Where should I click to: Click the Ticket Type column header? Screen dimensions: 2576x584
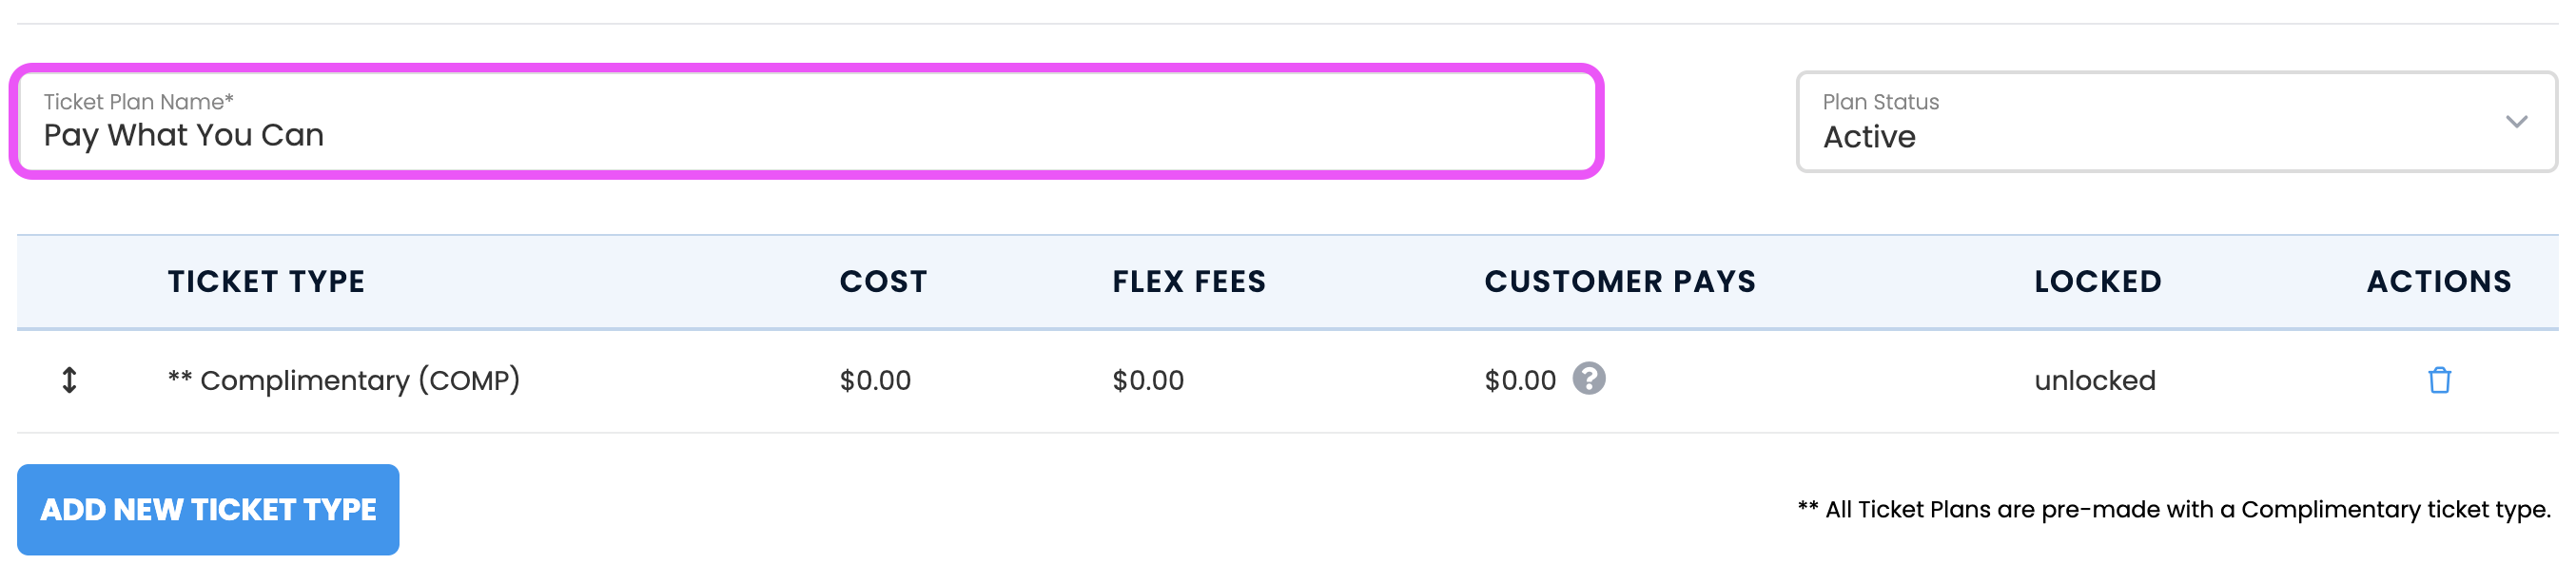[266, 282]
